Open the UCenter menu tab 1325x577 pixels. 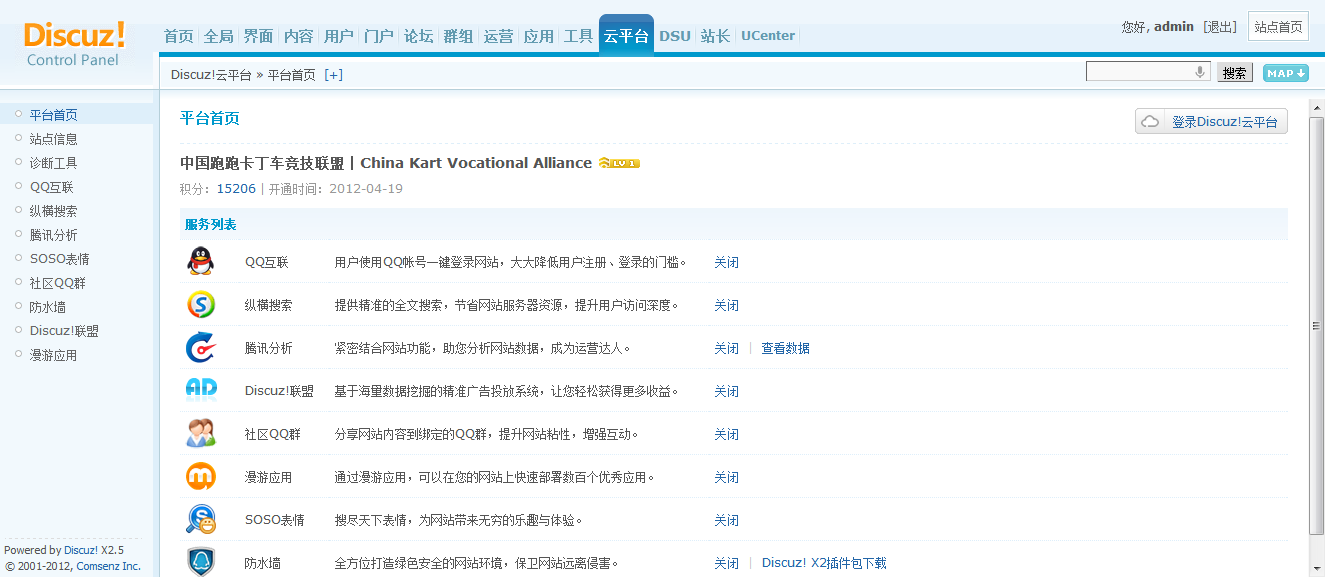(767, 36)
